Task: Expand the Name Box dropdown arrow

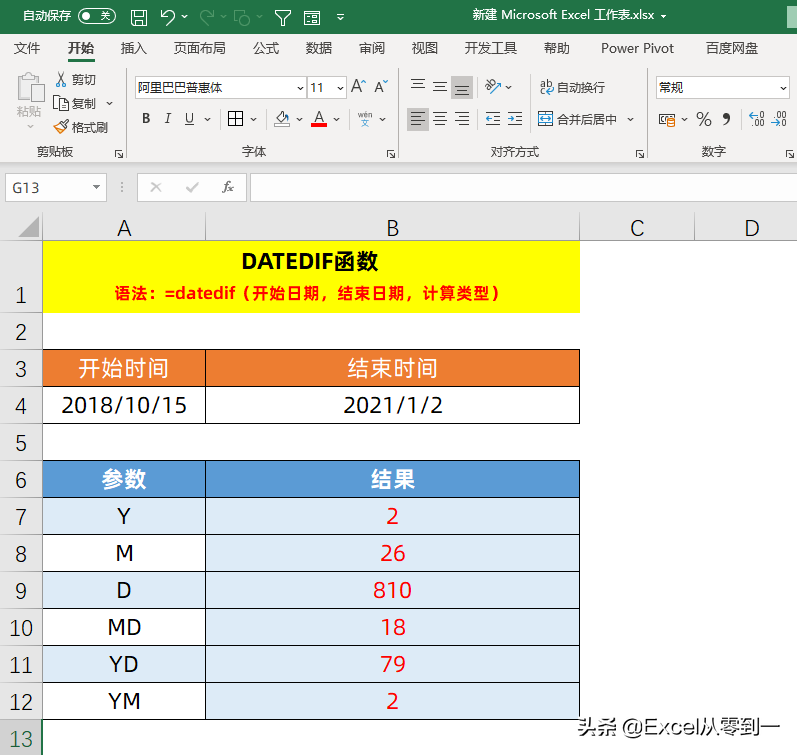Action: click(96, 188)
